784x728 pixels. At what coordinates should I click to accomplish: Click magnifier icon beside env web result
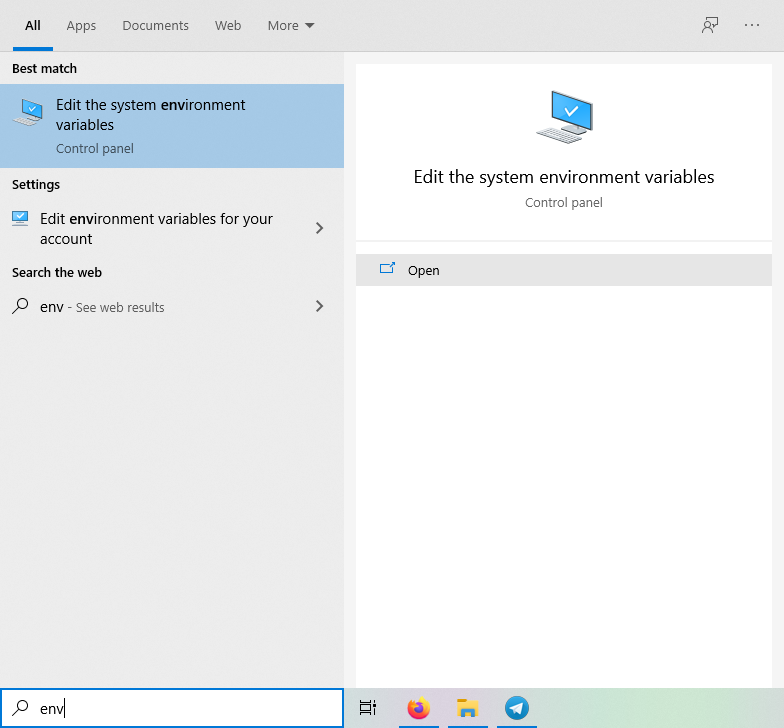[x=20, y=306]
